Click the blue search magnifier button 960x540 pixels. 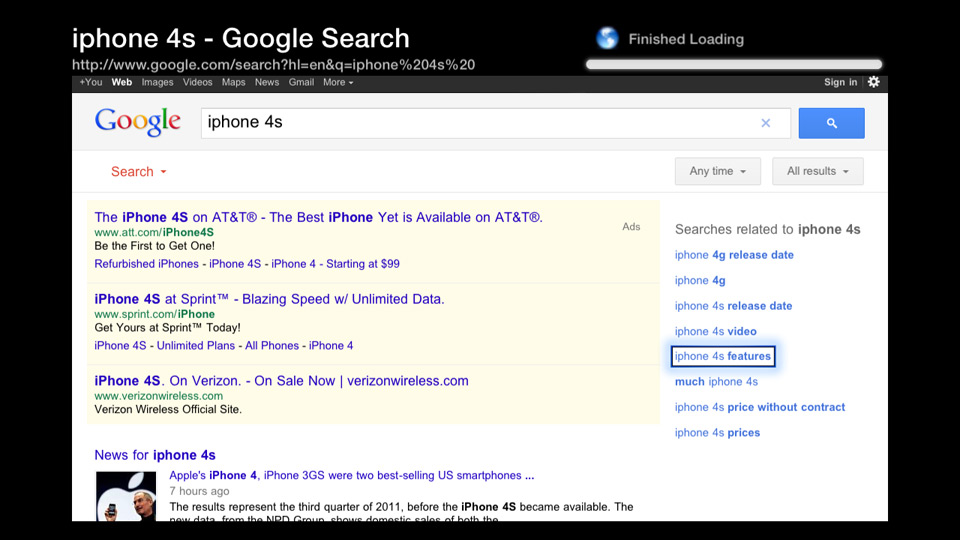[831, 123]
